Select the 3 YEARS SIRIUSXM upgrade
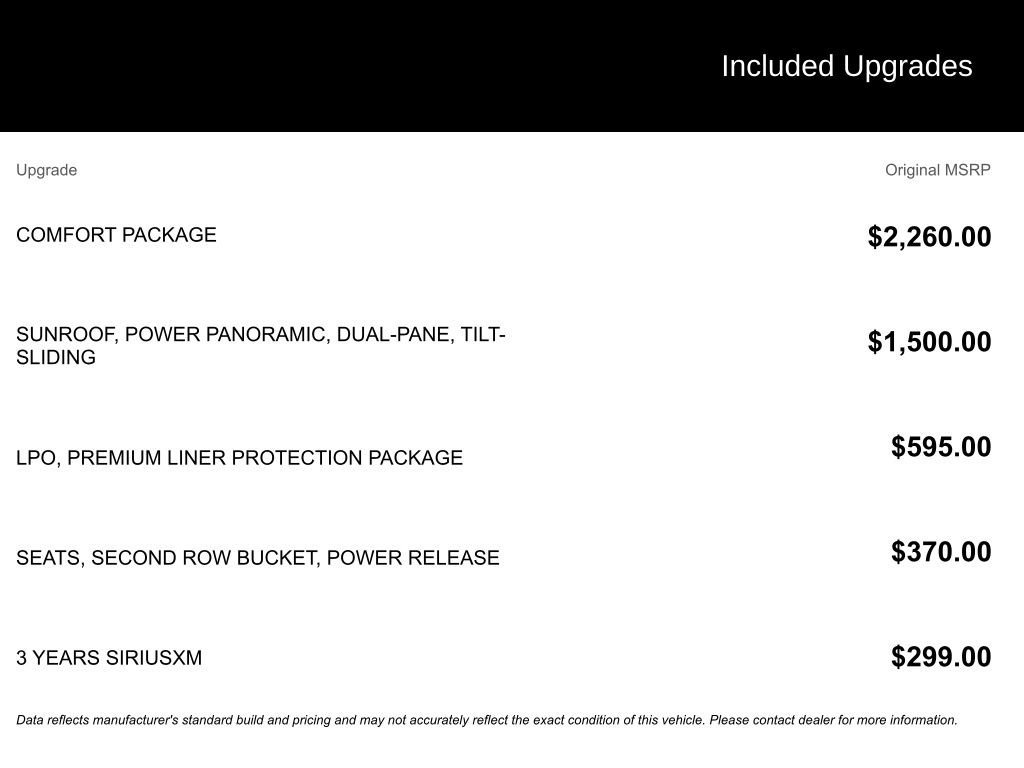This screenshot has width=1024, height=768. 109,657
